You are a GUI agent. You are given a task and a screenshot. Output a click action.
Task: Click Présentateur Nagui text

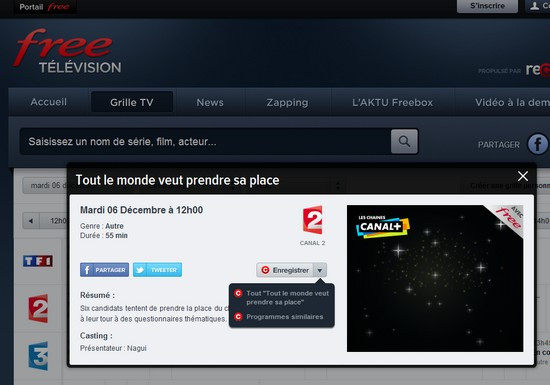tap(113, 348)
